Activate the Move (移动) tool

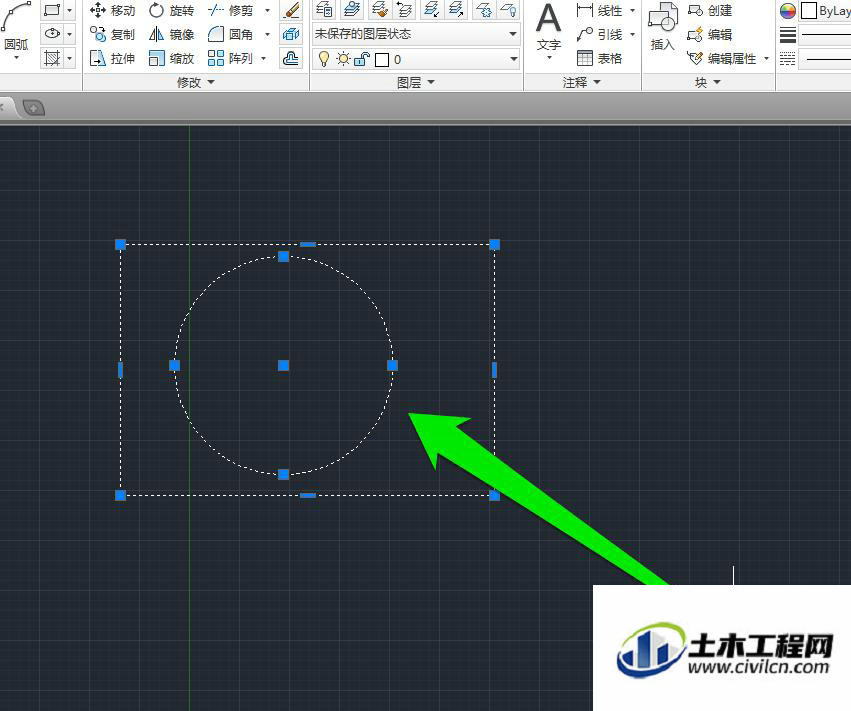point(112,10)
